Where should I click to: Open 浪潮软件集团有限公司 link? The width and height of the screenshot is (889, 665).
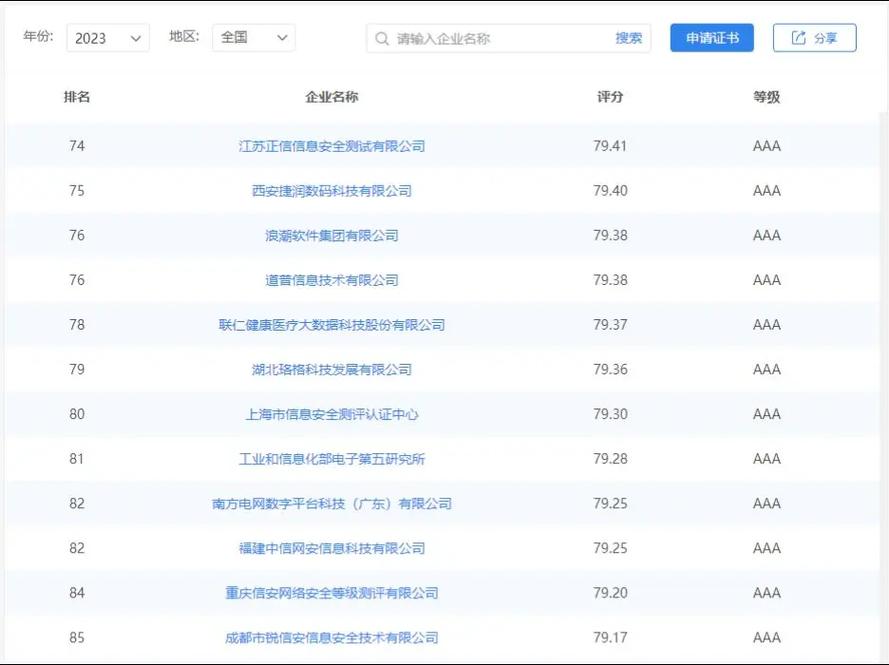click(332, 236)
